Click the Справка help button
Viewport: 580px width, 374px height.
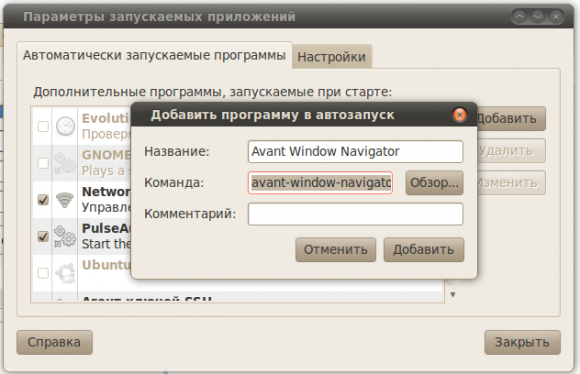pyautogui.click(x=54, y=342)
